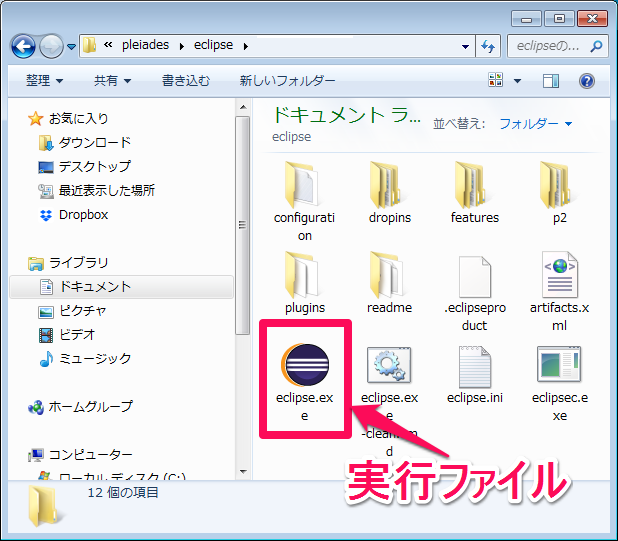Show the preview pane

point(551,81)
